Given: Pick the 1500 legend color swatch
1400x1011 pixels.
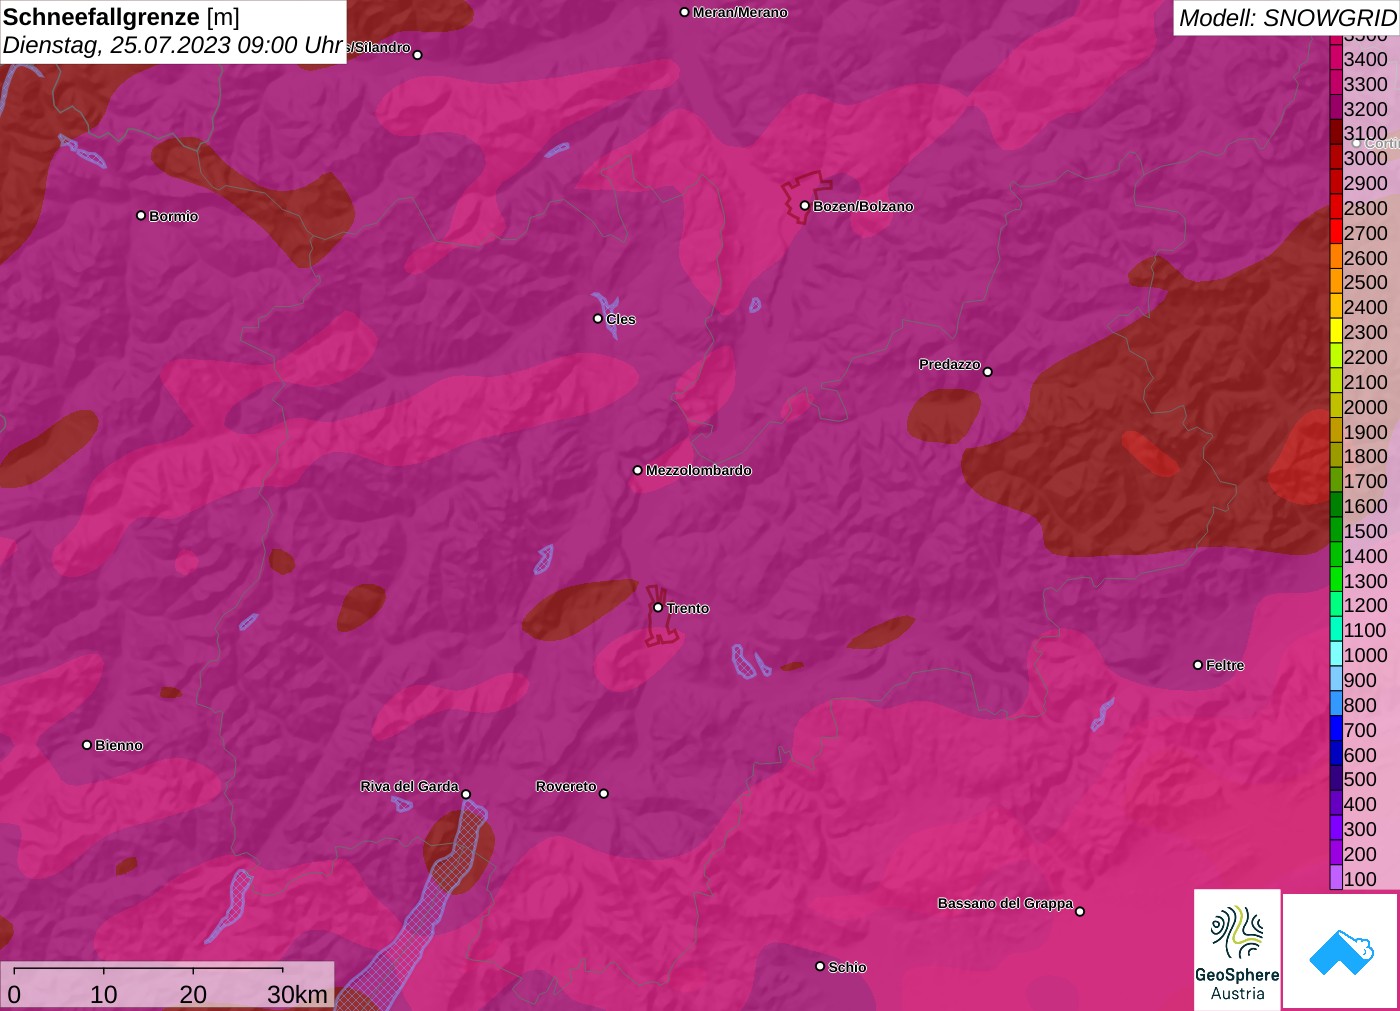Looking at the screenshot, I should coord(1336,531).
